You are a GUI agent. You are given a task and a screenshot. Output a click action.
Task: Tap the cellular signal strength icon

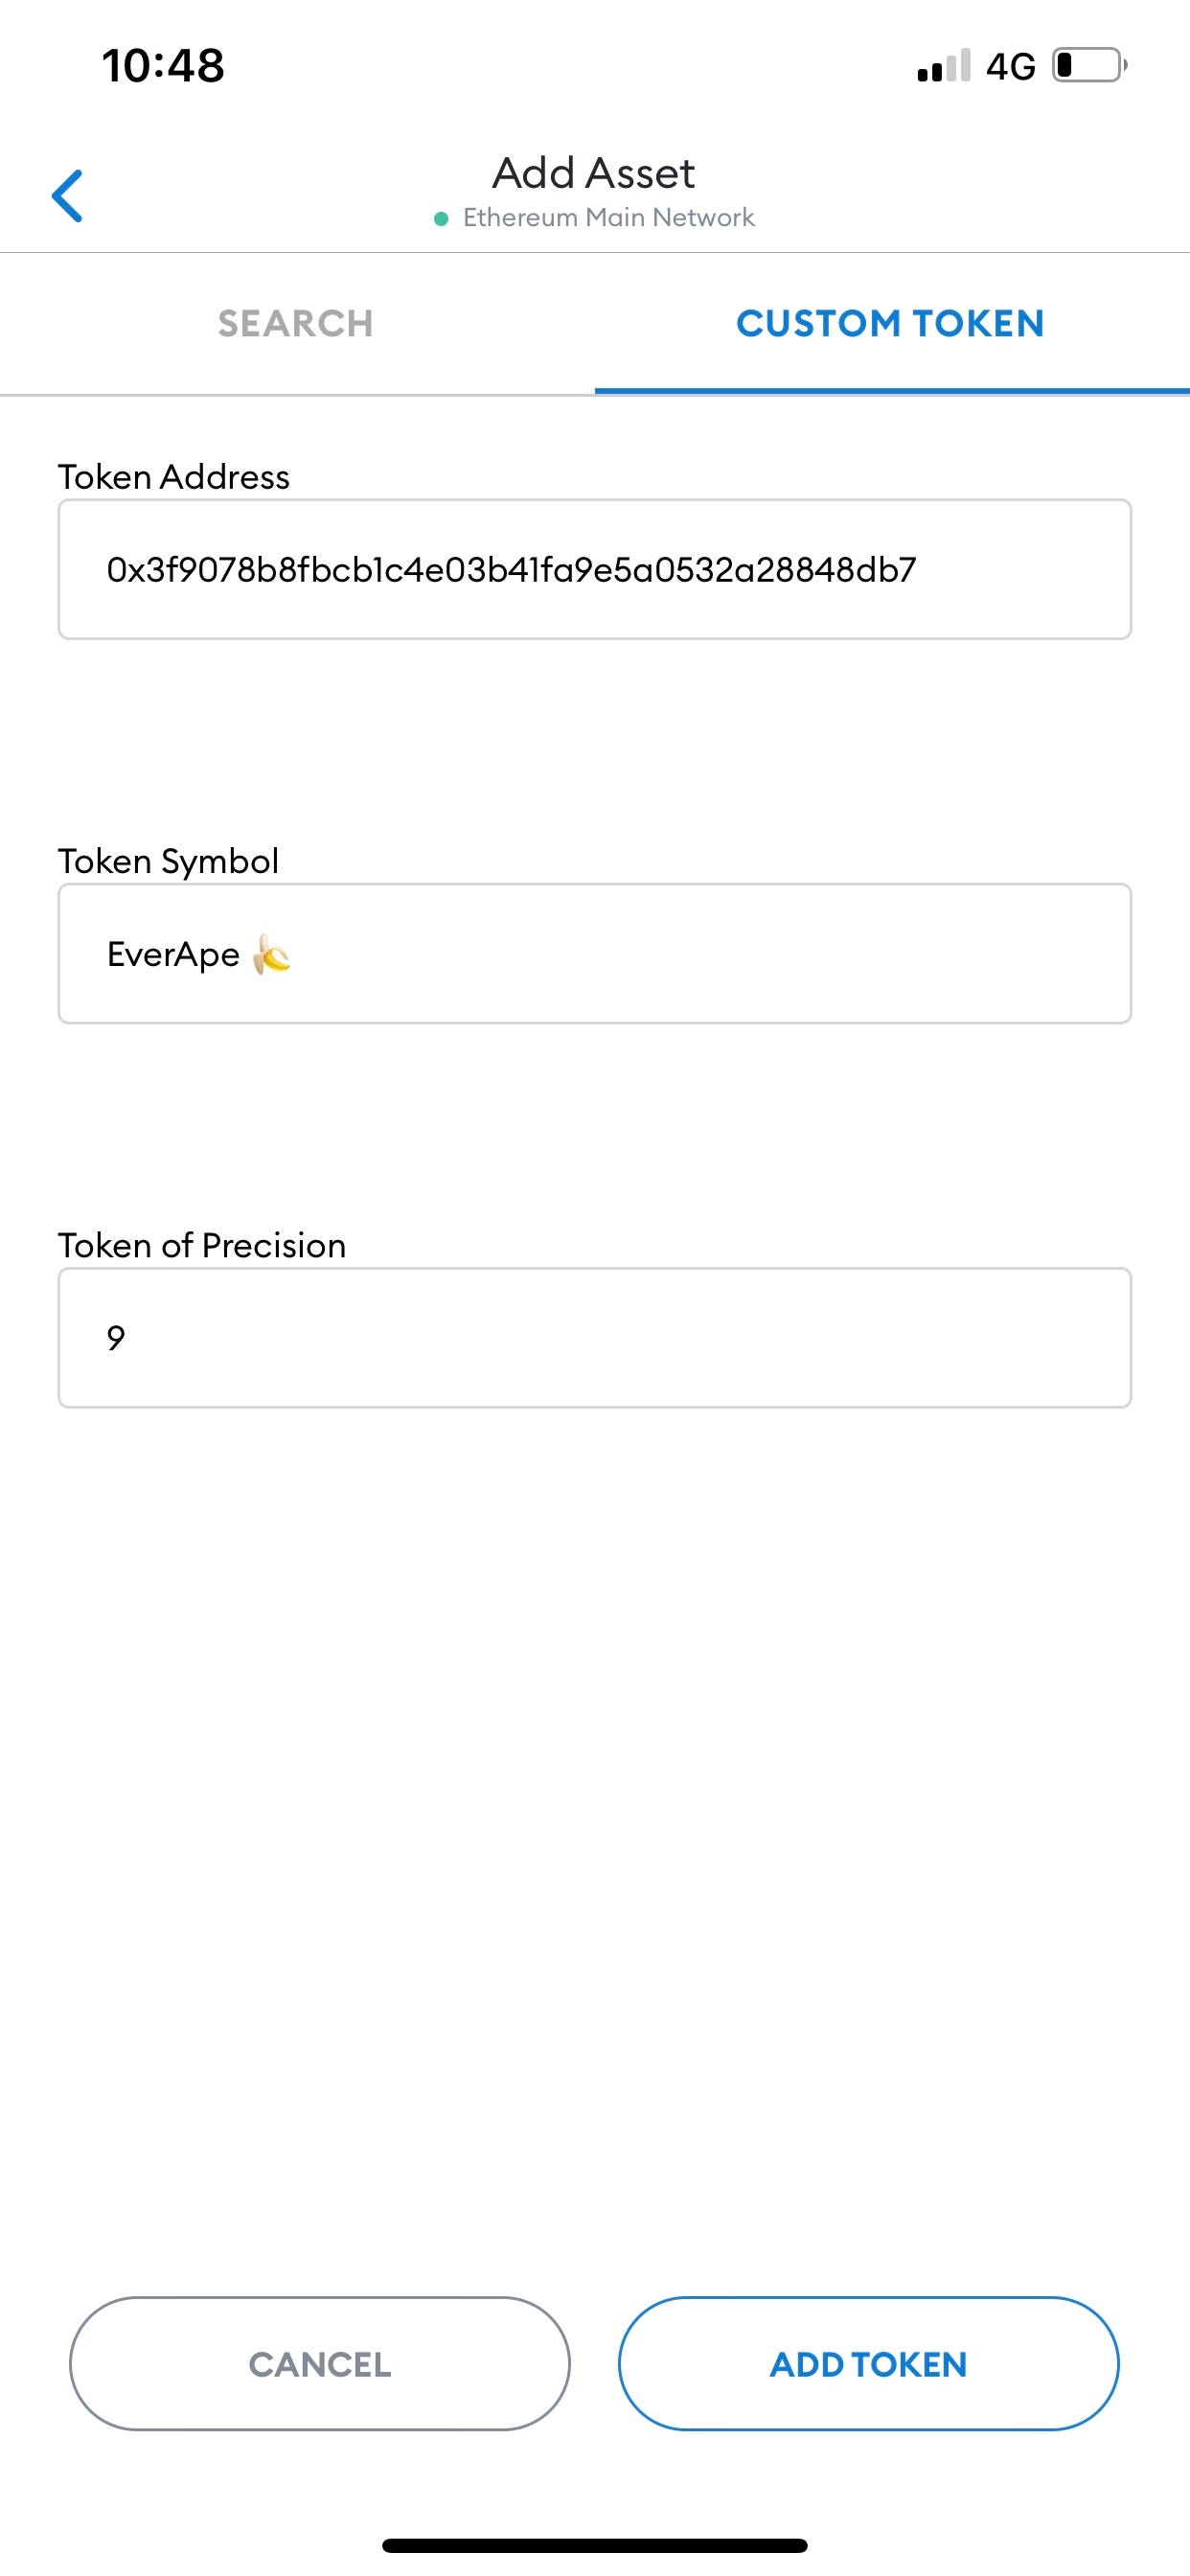[943, 66]
